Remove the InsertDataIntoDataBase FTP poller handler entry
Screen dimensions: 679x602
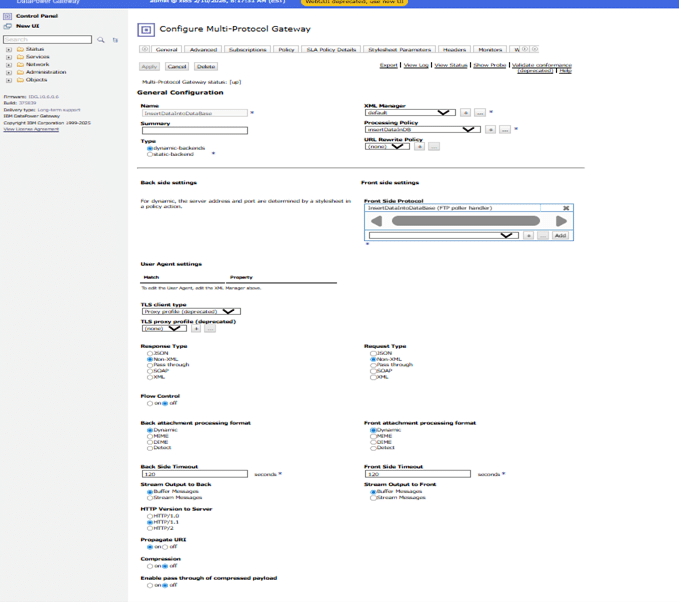coord(565,208)
